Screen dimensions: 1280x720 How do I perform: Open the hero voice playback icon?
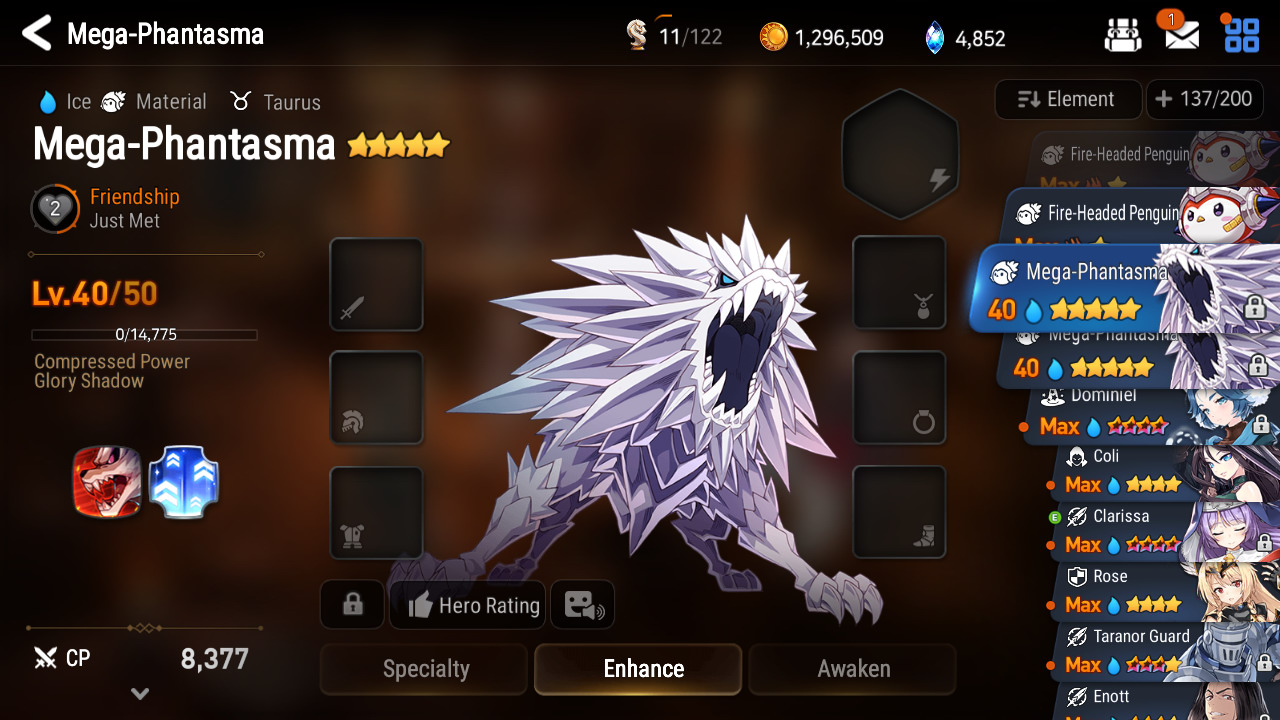[x=583, y=605]
